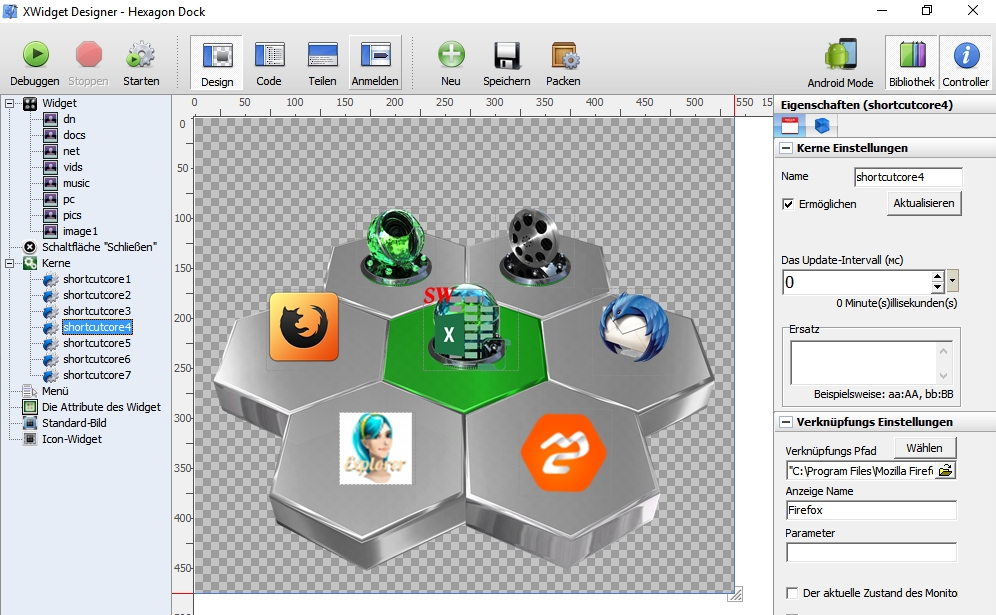The width and height of the screenshot is (996, 615).
Task: Click the Explorer girl image
Action: [x=375, y=449]
